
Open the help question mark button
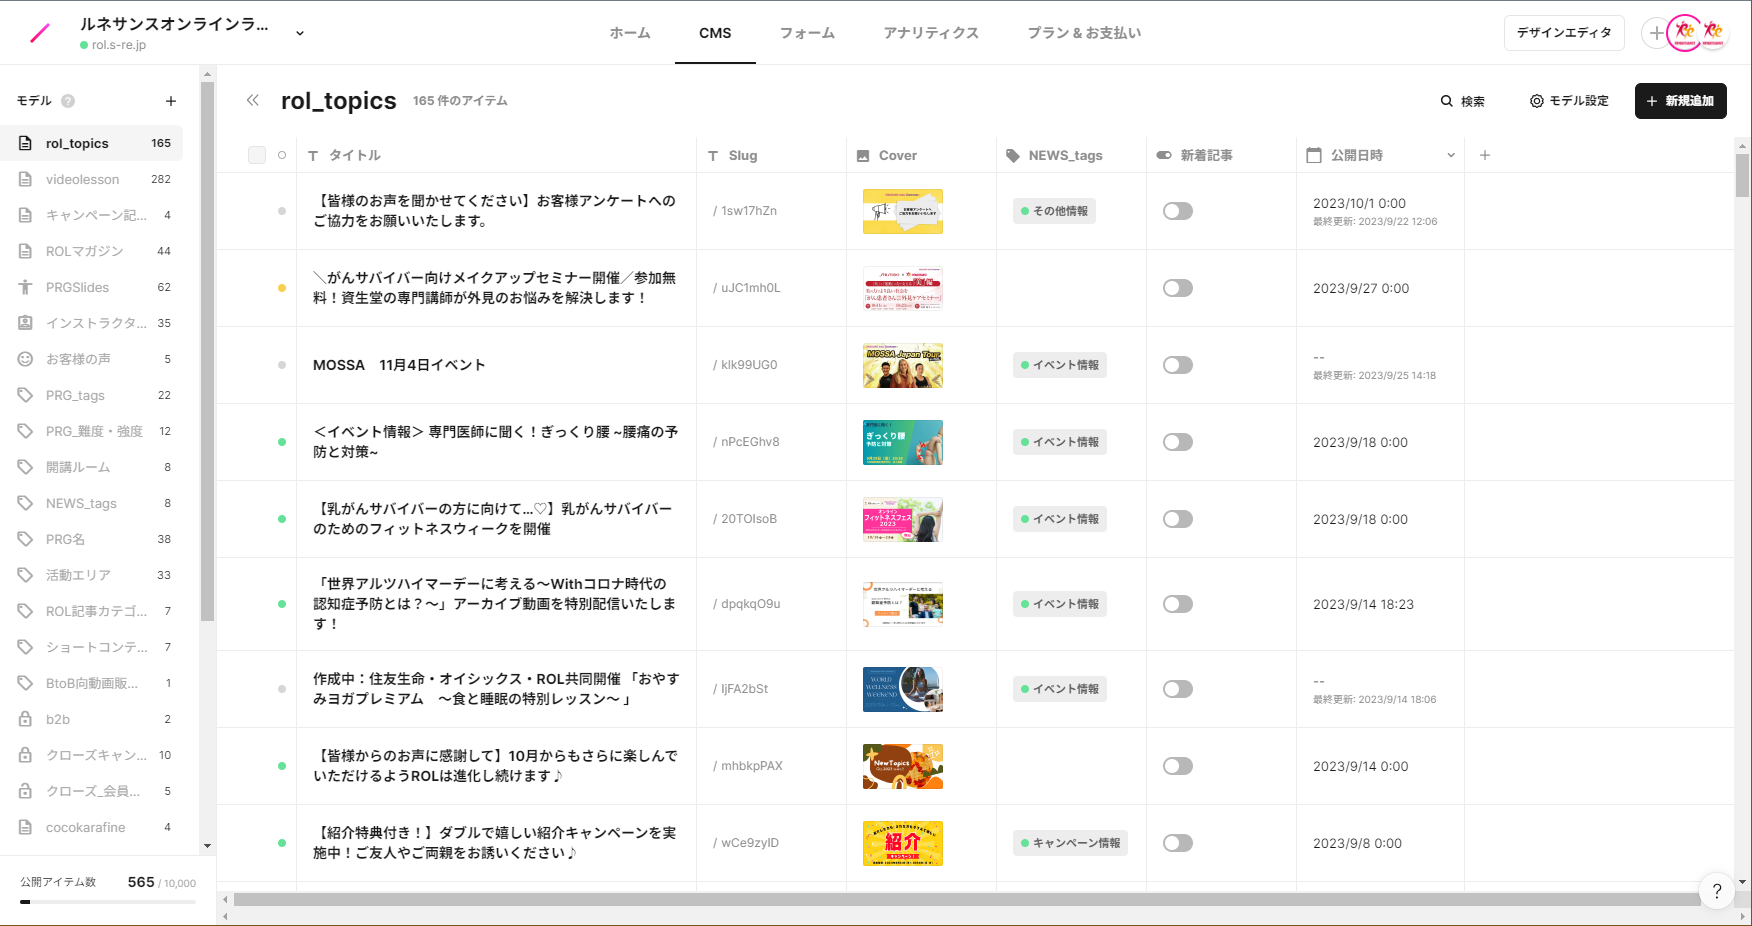coord(1717,890)
